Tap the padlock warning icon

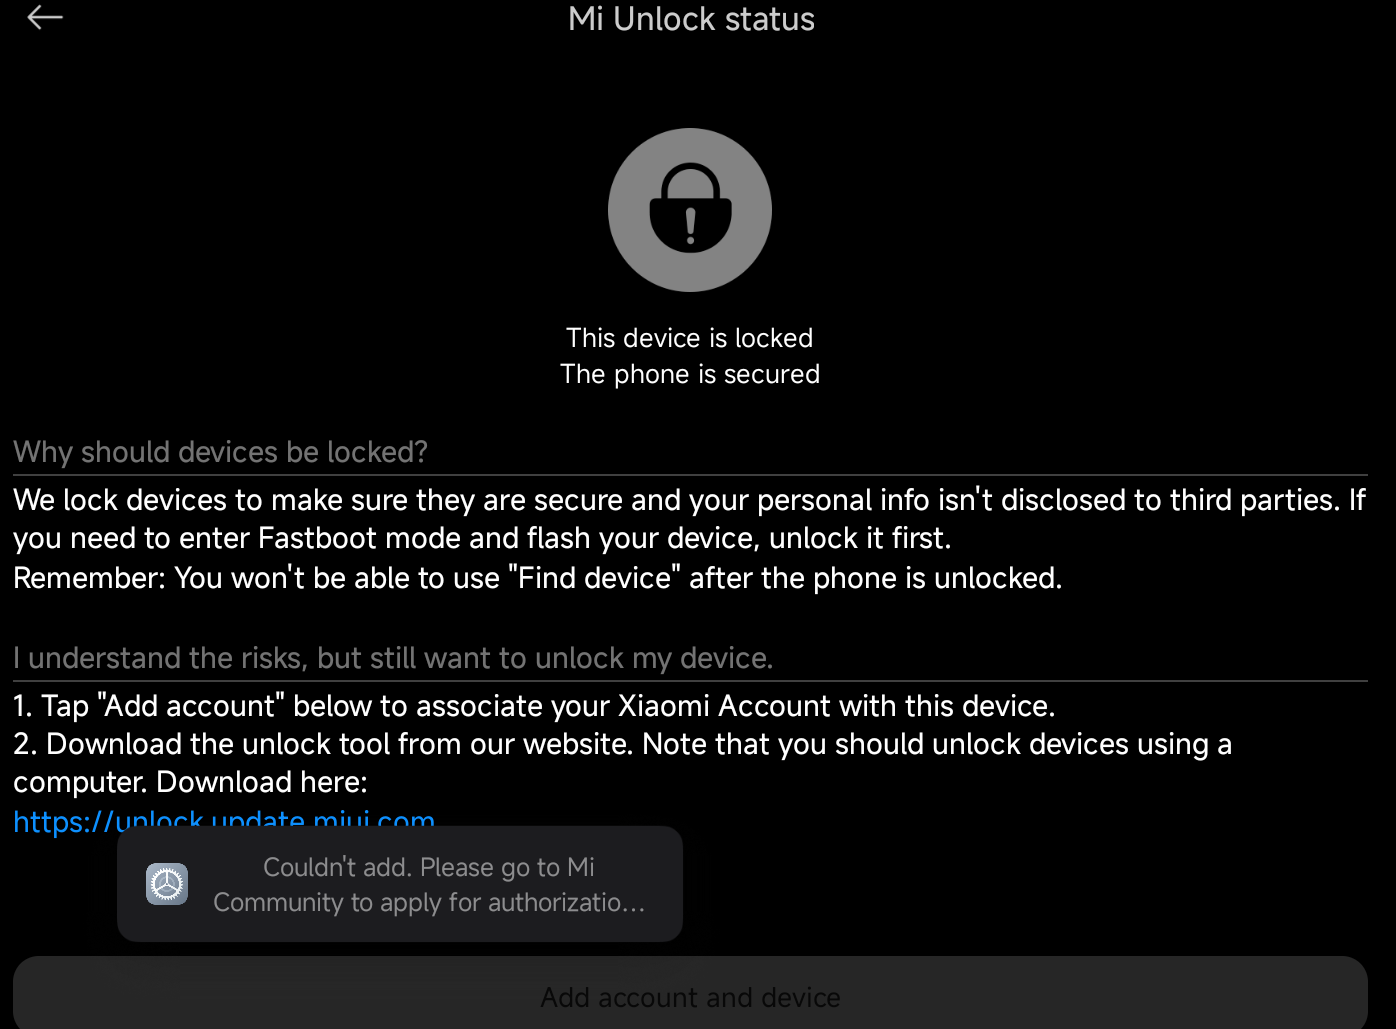(690, 210)
